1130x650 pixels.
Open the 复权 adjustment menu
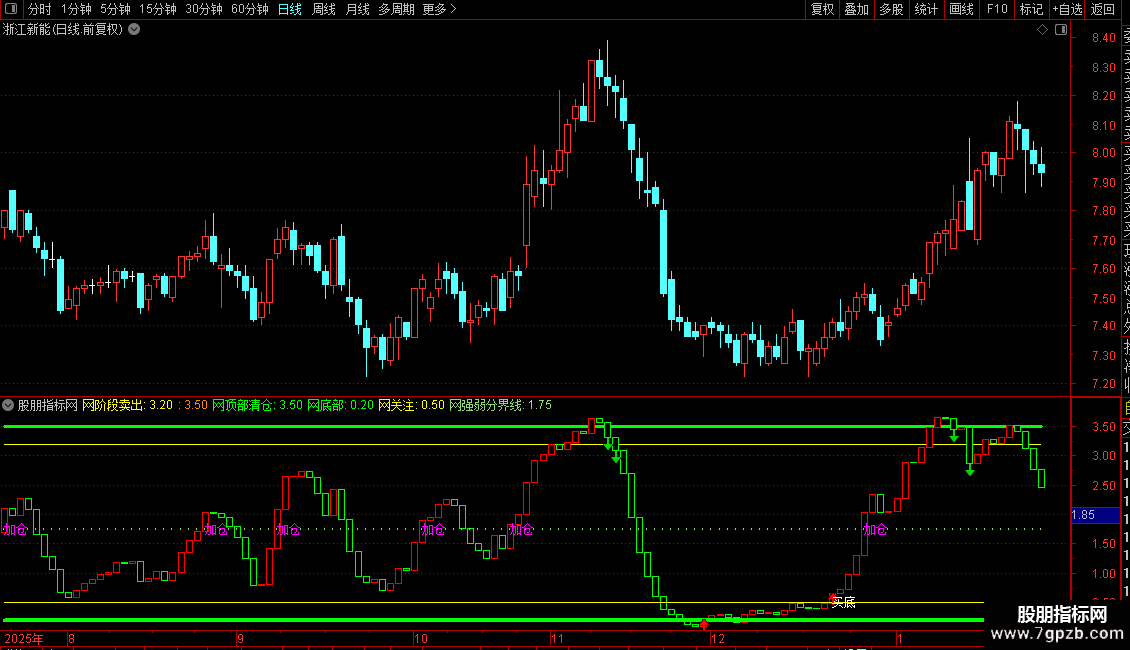point(822,9)
